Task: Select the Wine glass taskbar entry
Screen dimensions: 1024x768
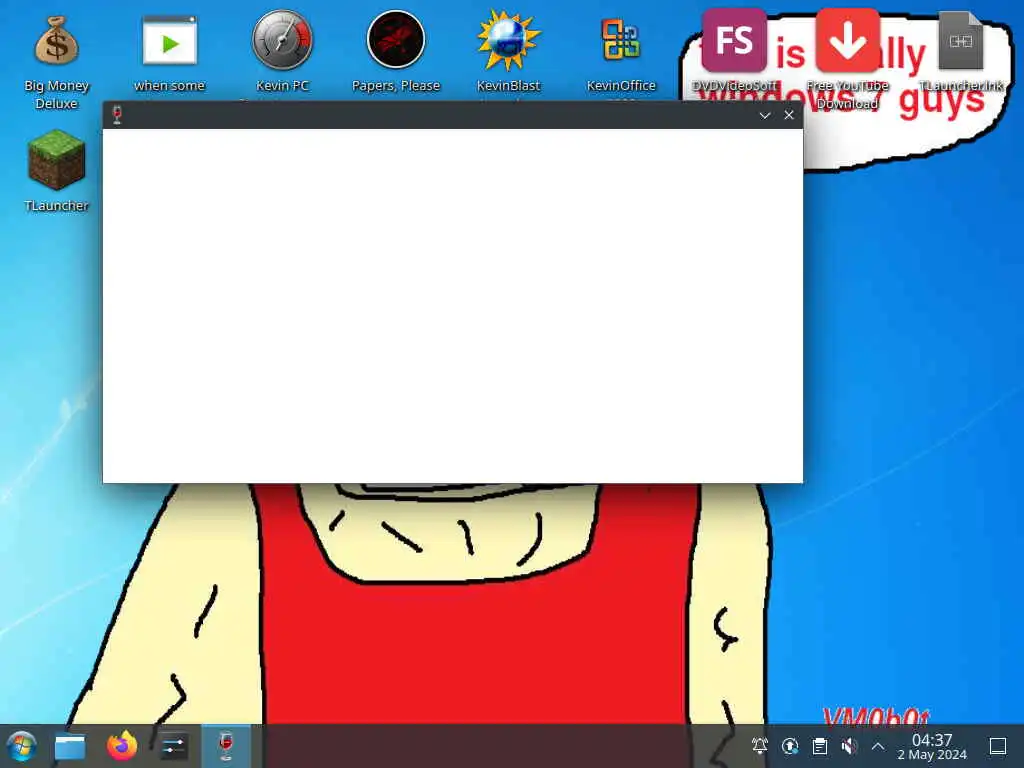Action: 226,746
